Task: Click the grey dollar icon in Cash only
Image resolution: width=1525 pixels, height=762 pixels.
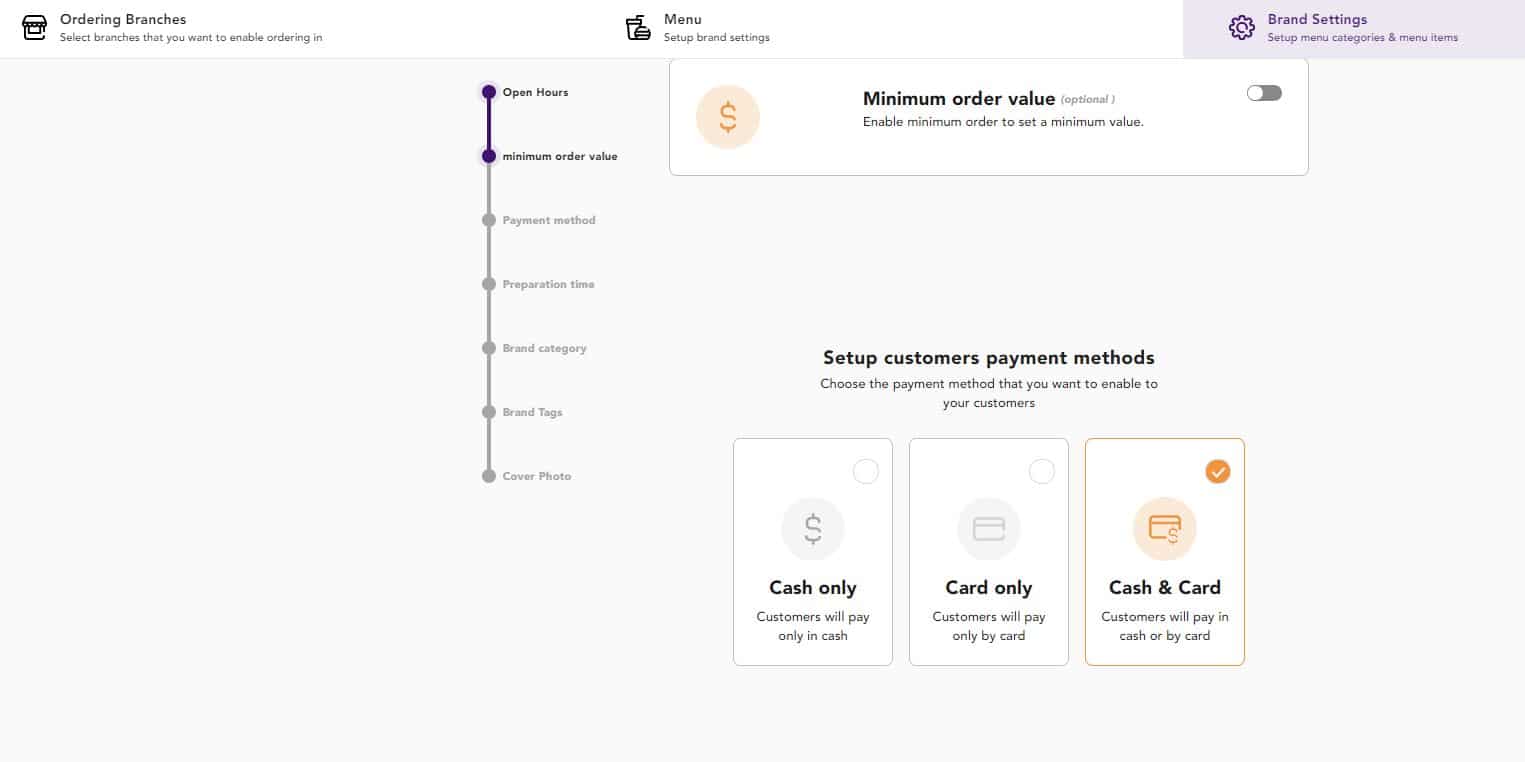Action: (x=813, y=528)
